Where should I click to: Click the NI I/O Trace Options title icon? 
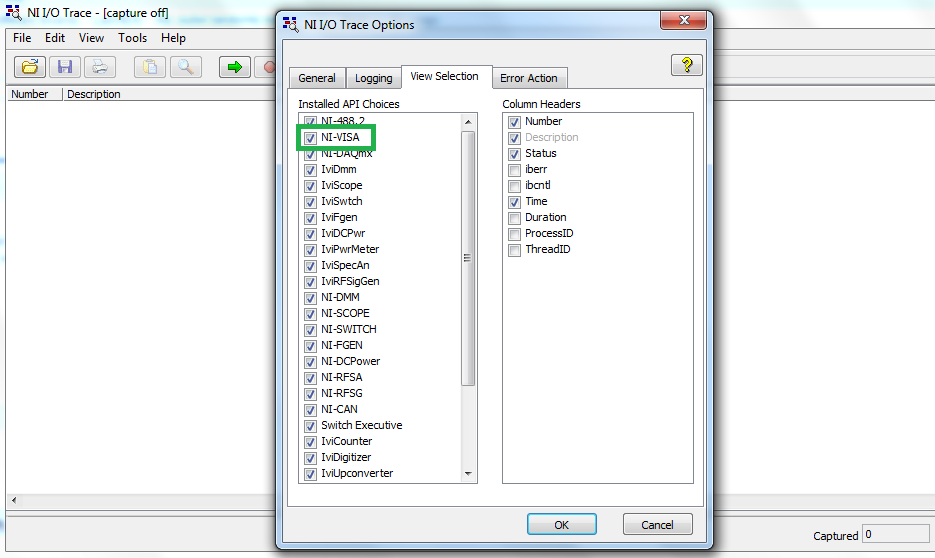coord(290,24)
